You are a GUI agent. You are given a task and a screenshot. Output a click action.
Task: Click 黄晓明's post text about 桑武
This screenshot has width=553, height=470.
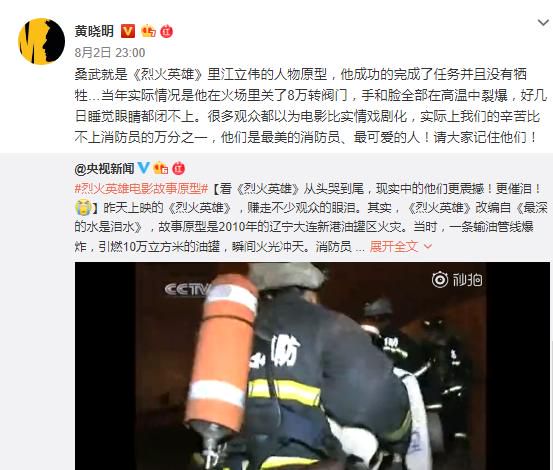click(x=310, y=105)
